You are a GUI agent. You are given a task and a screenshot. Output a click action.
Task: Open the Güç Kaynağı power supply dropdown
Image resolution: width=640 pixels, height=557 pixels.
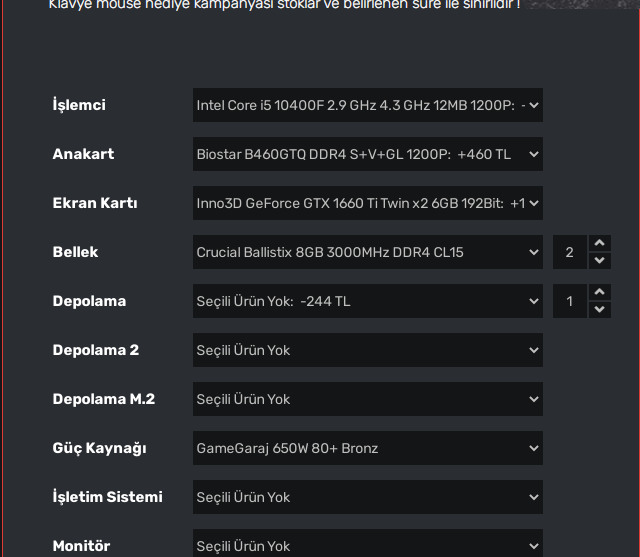[x=368, y=448]
